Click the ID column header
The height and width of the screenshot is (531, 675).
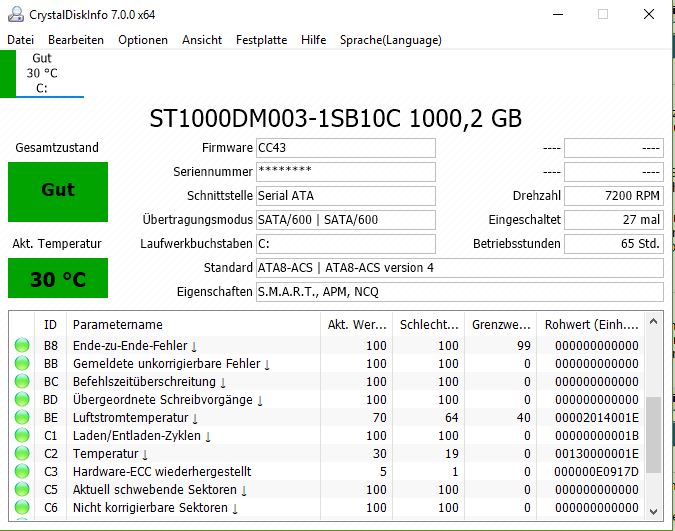point(50,324)
